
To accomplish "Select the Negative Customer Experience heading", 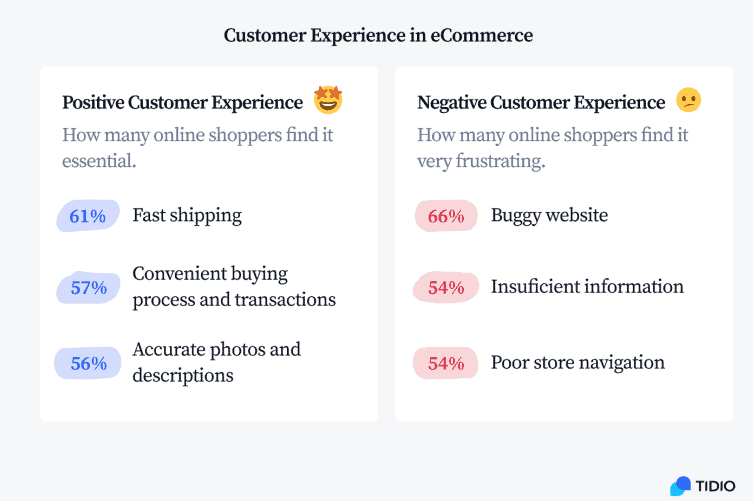I will point(541,102).
